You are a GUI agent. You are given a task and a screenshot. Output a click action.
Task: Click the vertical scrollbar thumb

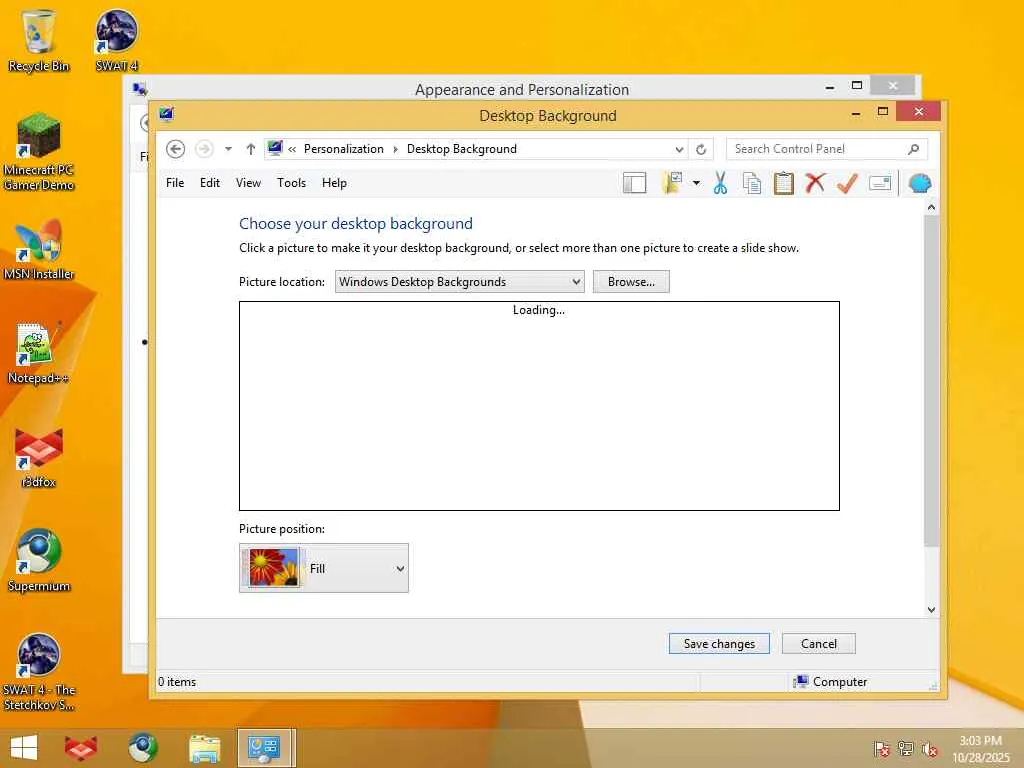pos(931,381)
